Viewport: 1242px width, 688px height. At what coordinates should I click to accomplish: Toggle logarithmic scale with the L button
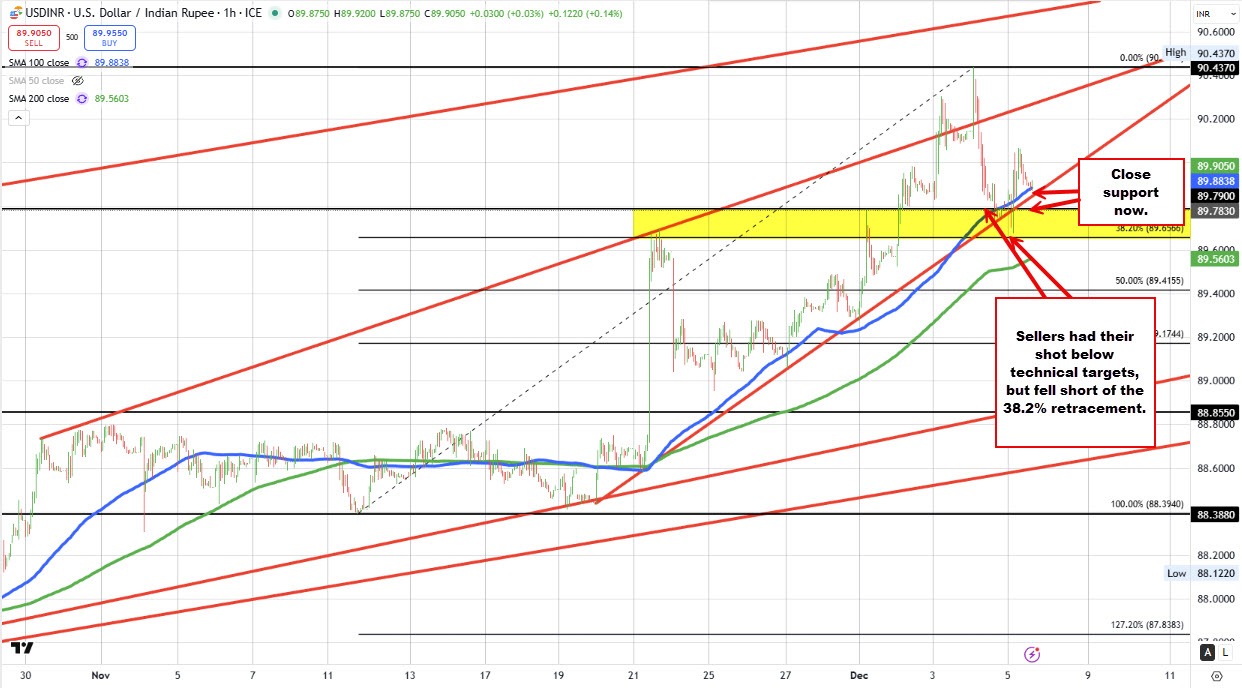(1226, 651)
